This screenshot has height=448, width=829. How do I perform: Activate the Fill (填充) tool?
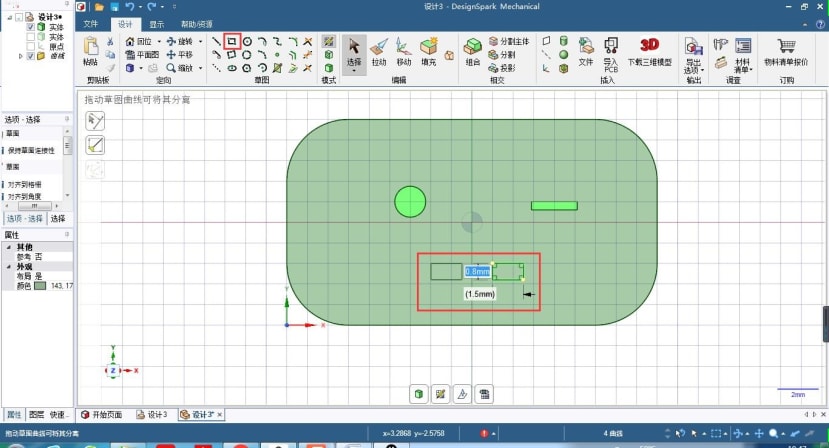click(x=429, y=52)
